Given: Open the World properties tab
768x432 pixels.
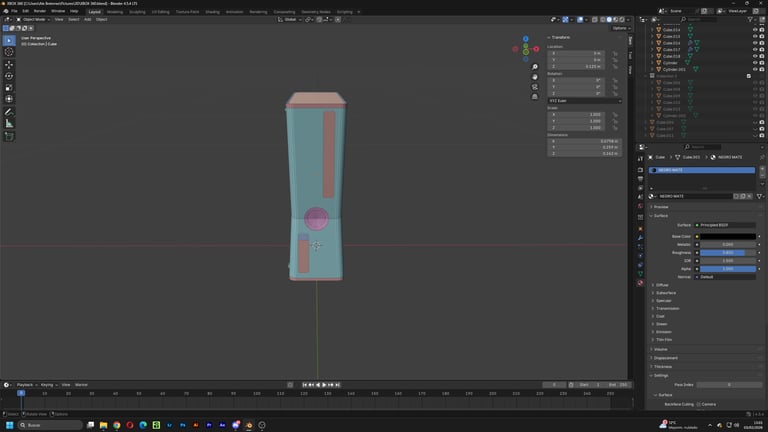Looking at the screenshot, I should pos(640,206).
